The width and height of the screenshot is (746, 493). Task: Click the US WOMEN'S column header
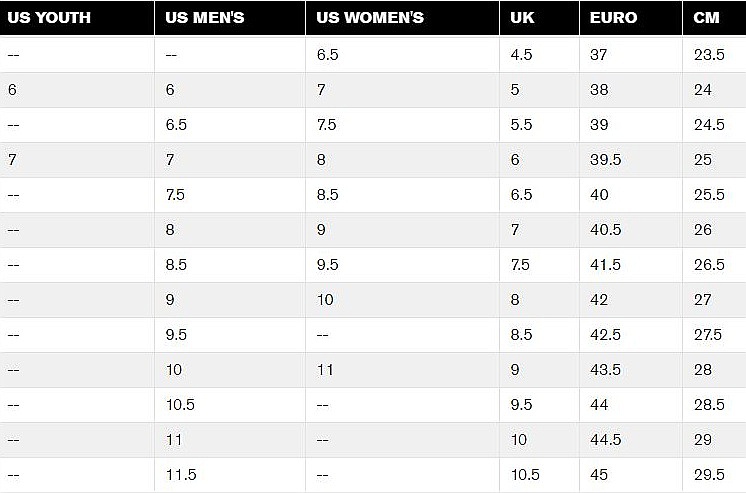[x=370, y=18]
